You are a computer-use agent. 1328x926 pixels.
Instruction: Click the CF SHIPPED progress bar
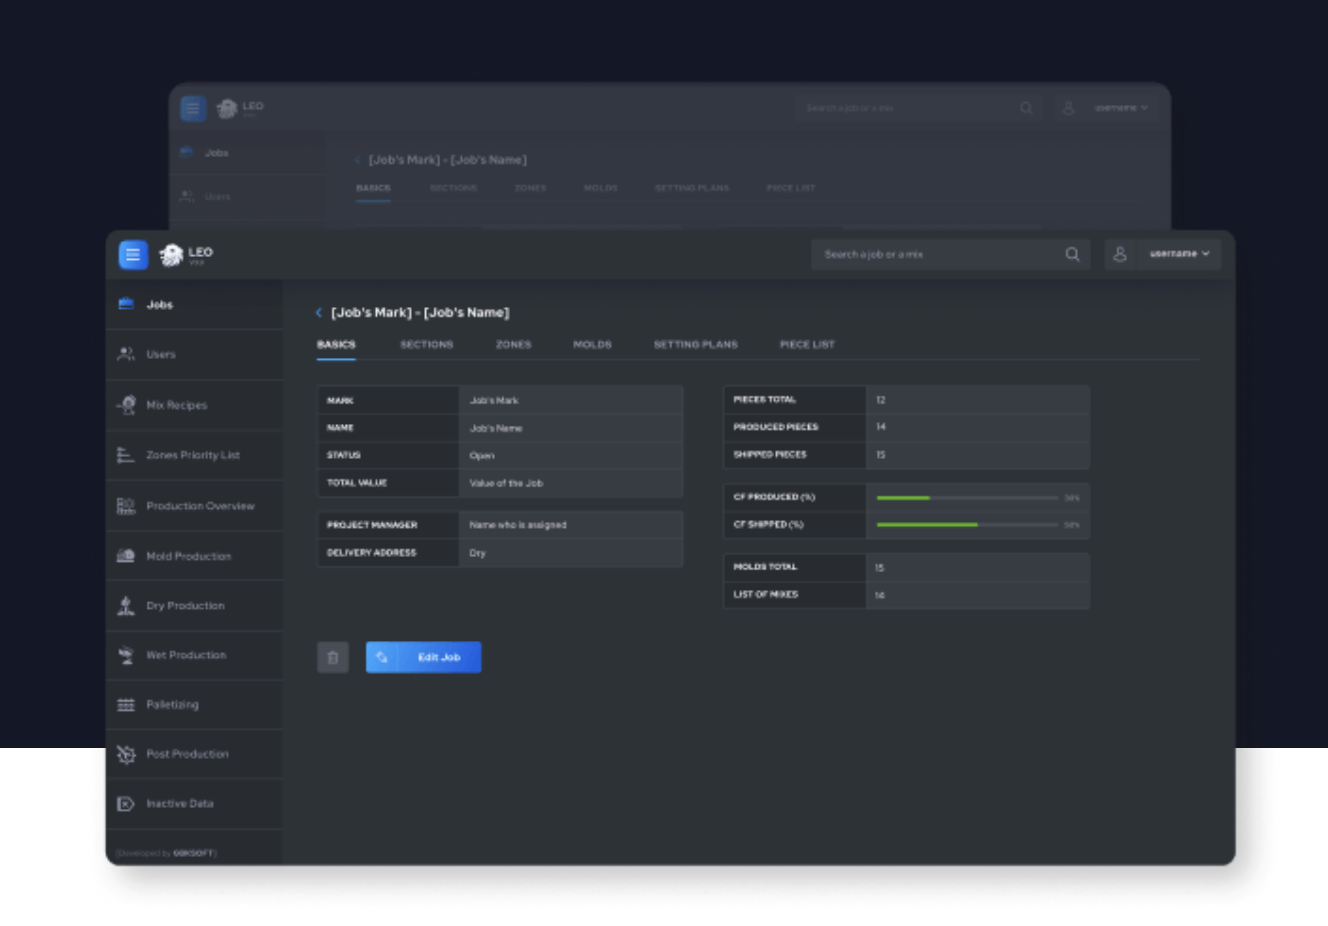pyautogui.click(x=967, y=524)
